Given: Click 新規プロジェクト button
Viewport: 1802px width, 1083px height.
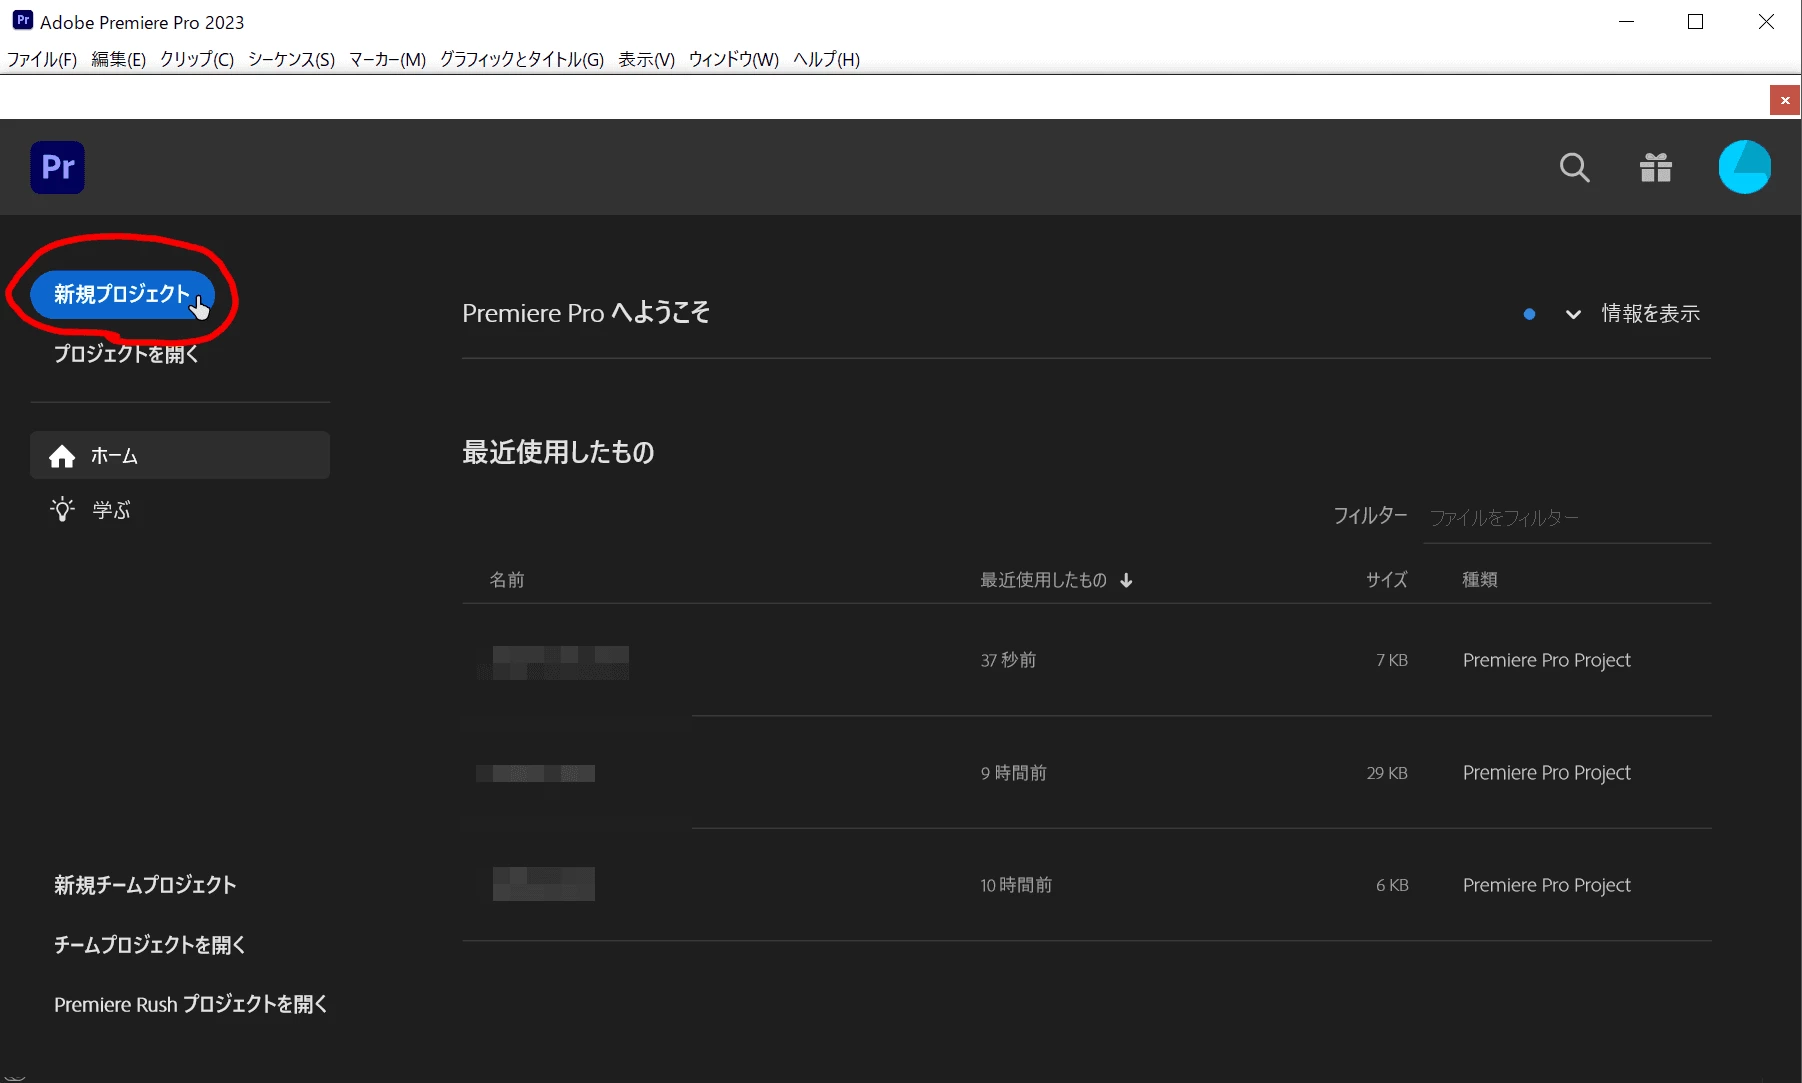Looking at the screenshot, I should point(122,294).
